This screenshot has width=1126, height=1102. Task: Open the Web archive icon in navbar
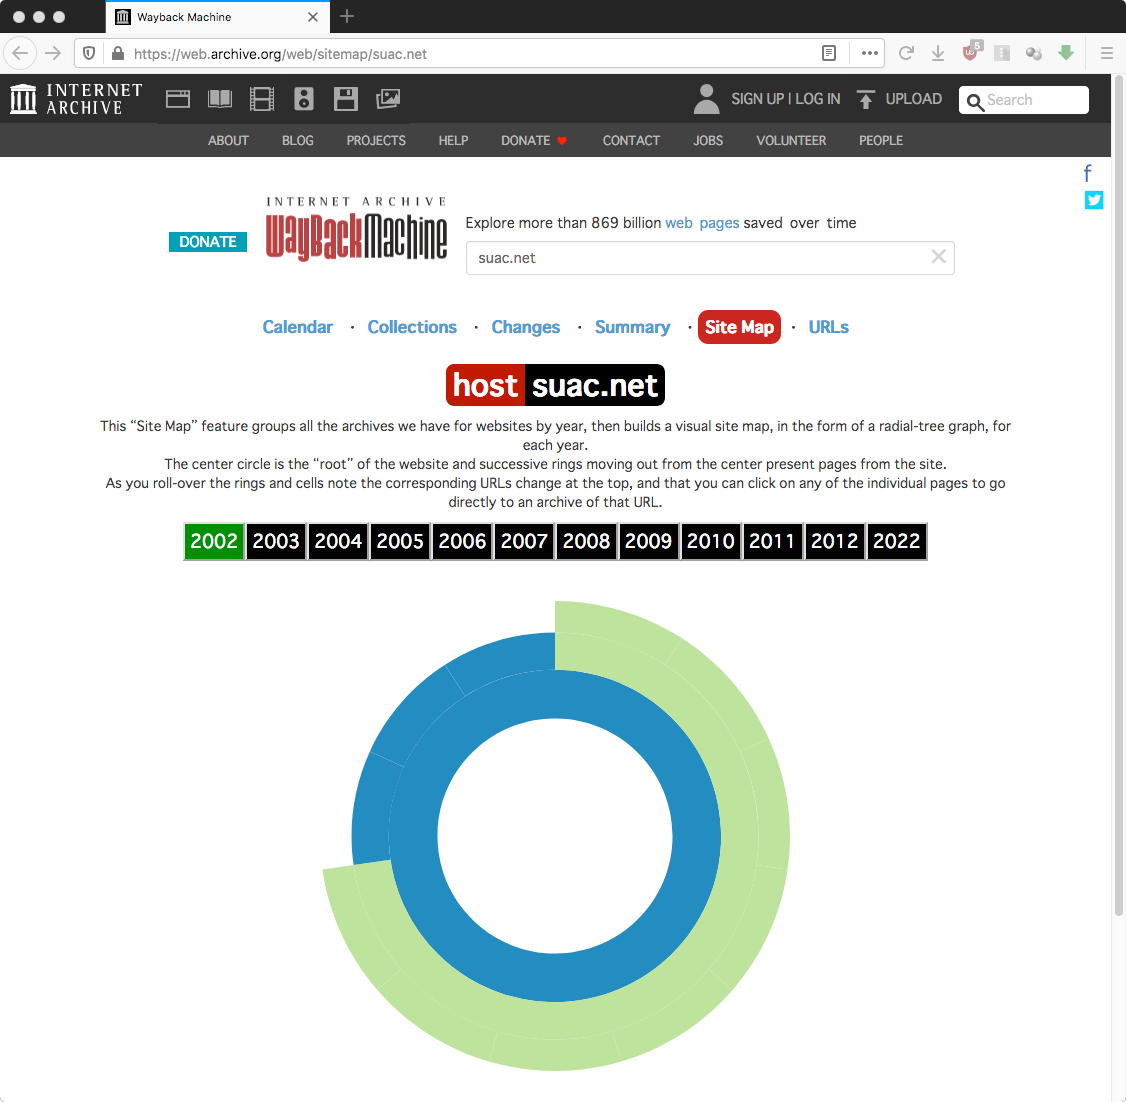[177, 99]
